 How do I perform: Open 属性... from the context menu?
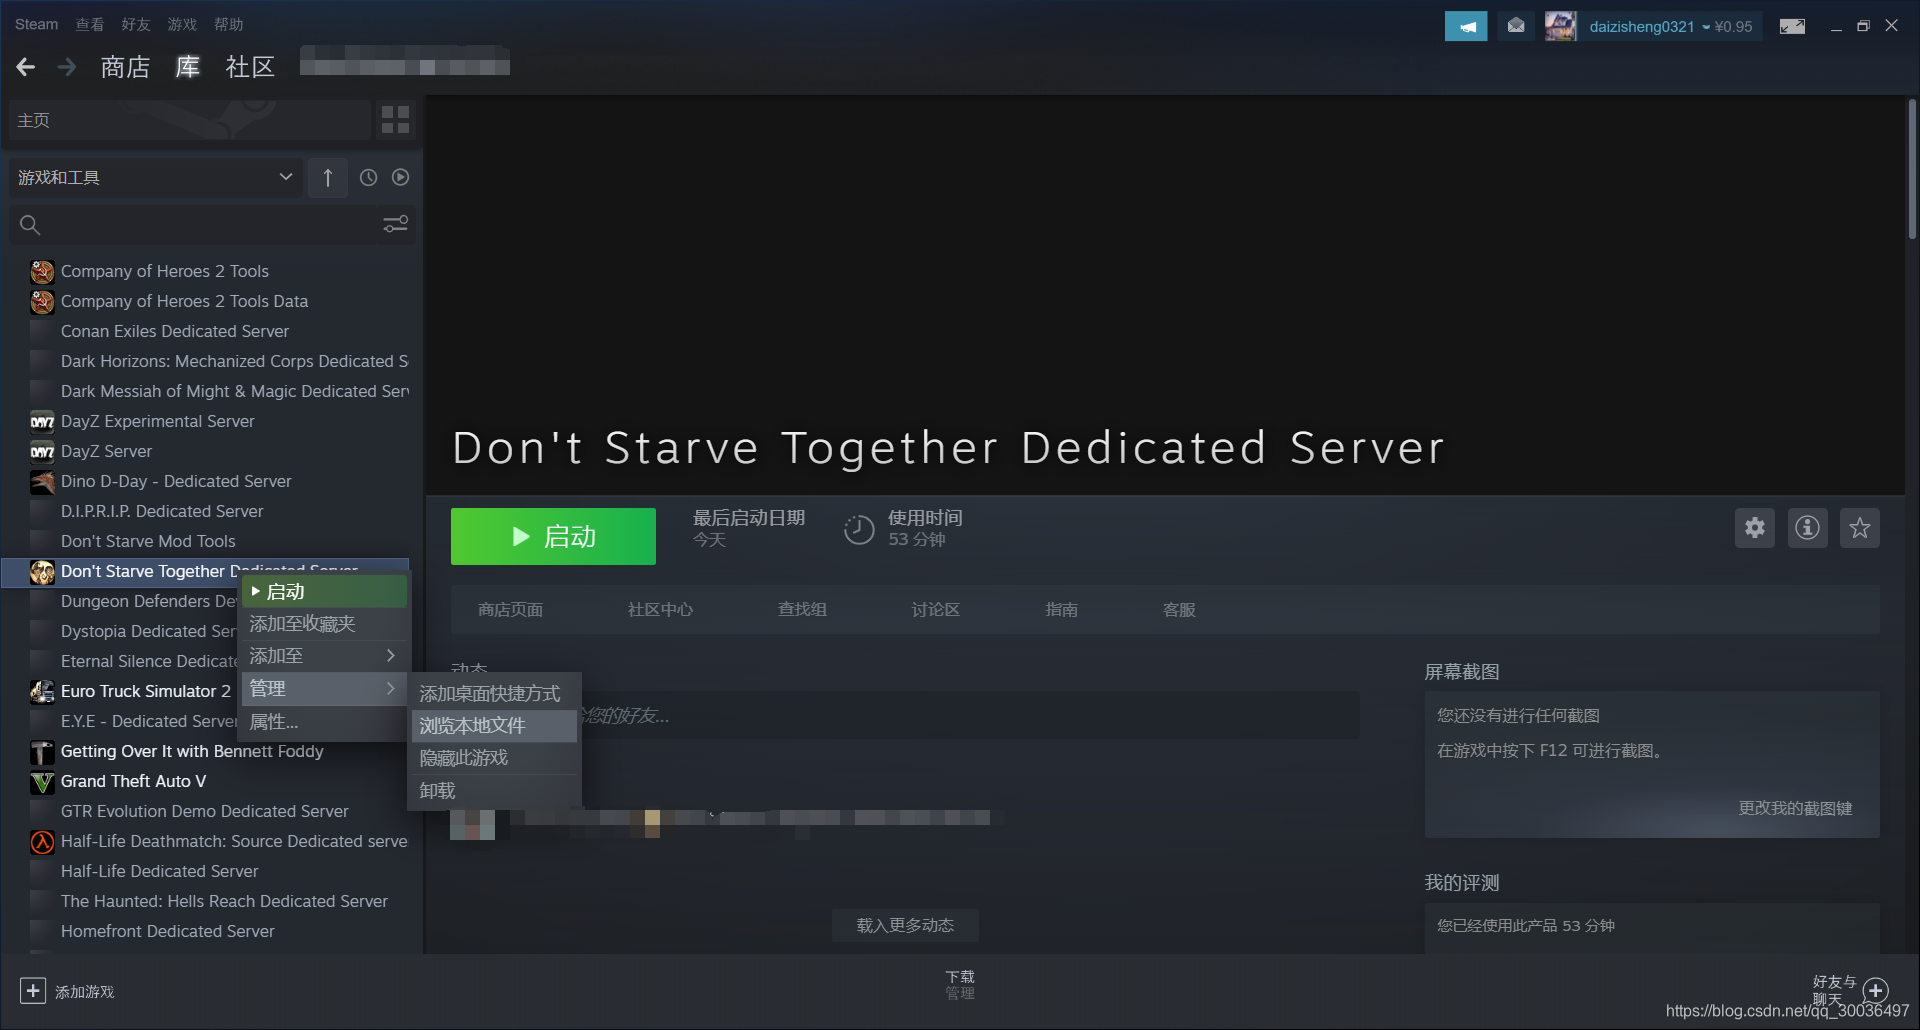(x=324, y=722)
